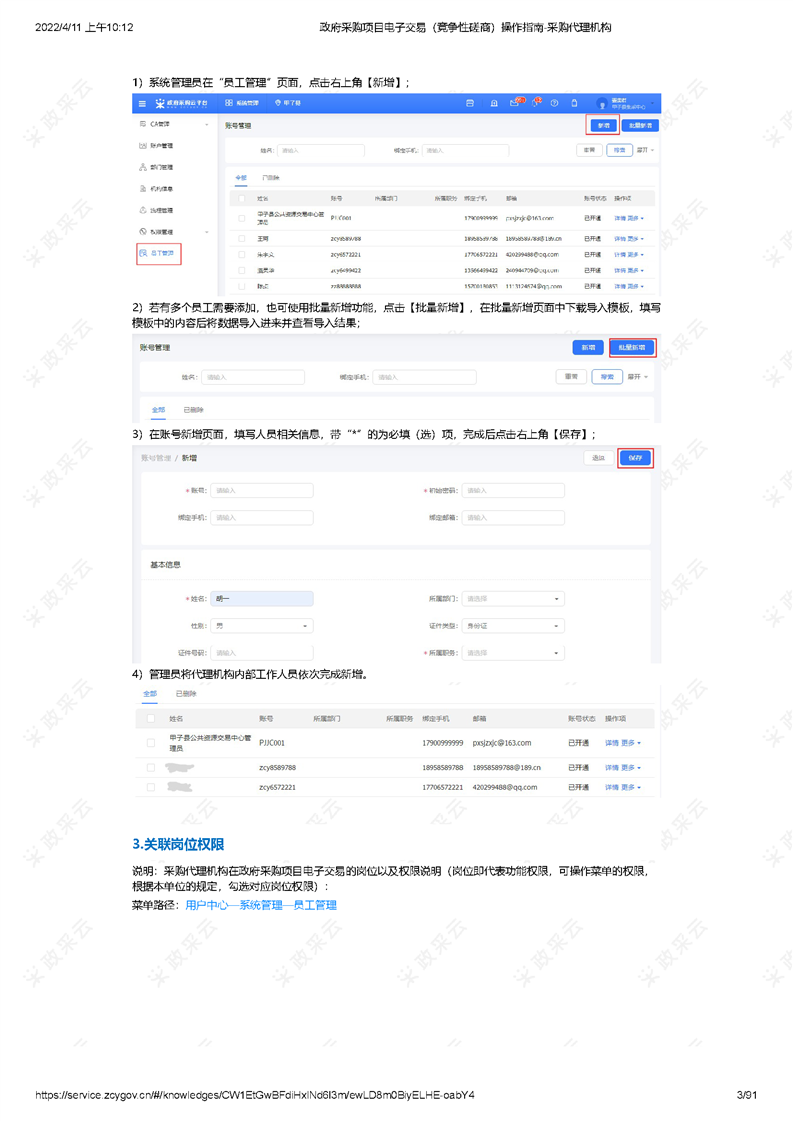Screen dimensions: 793x1121
Task: Click the 系统管理 grid icon in header
Action: 229,103
